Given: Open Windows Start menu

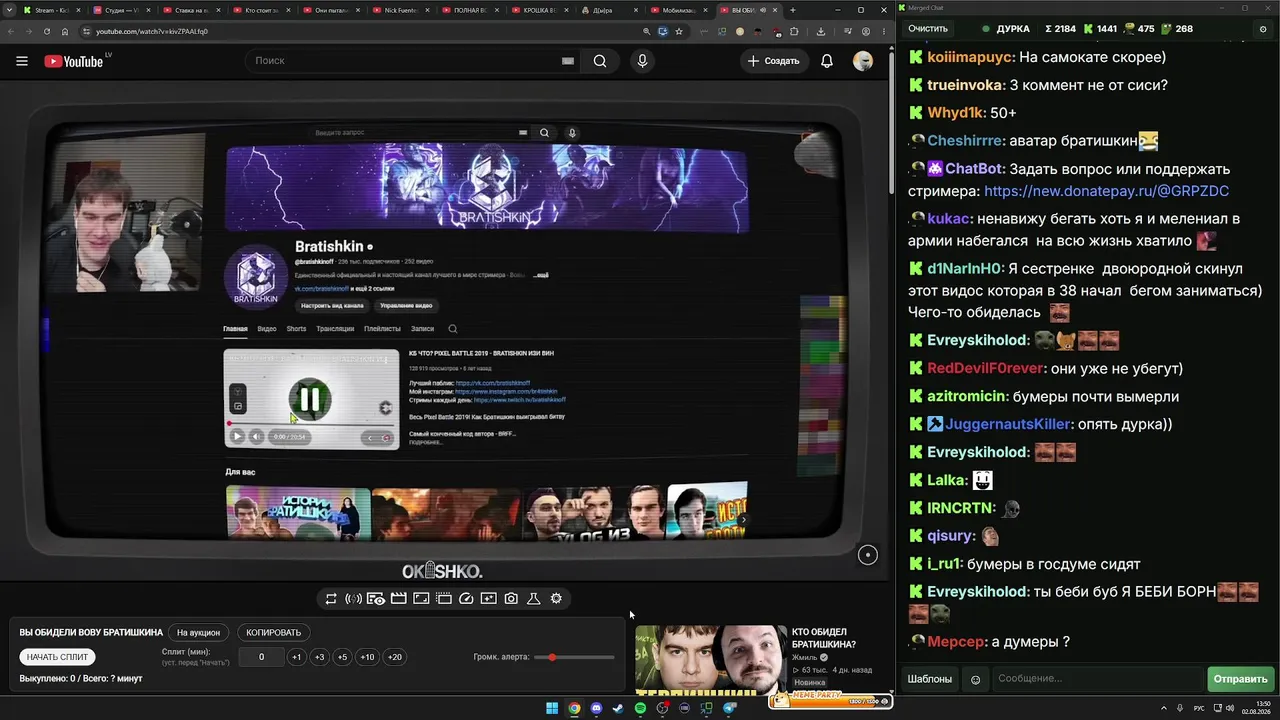Looking at the screenshot, I should 552,709.
